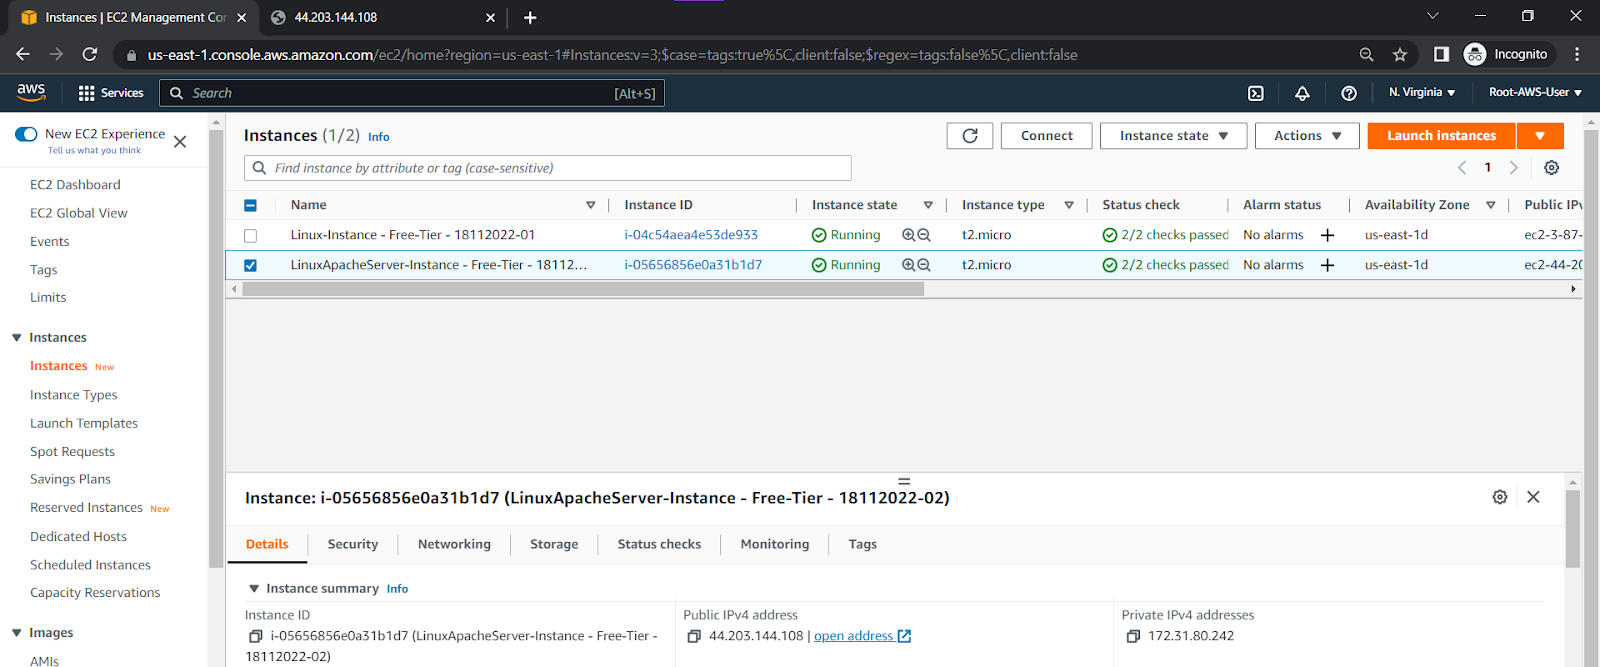Screen dimensions: 1600x667
Task: Open the help question mark icon
Action: (1349, 93)
